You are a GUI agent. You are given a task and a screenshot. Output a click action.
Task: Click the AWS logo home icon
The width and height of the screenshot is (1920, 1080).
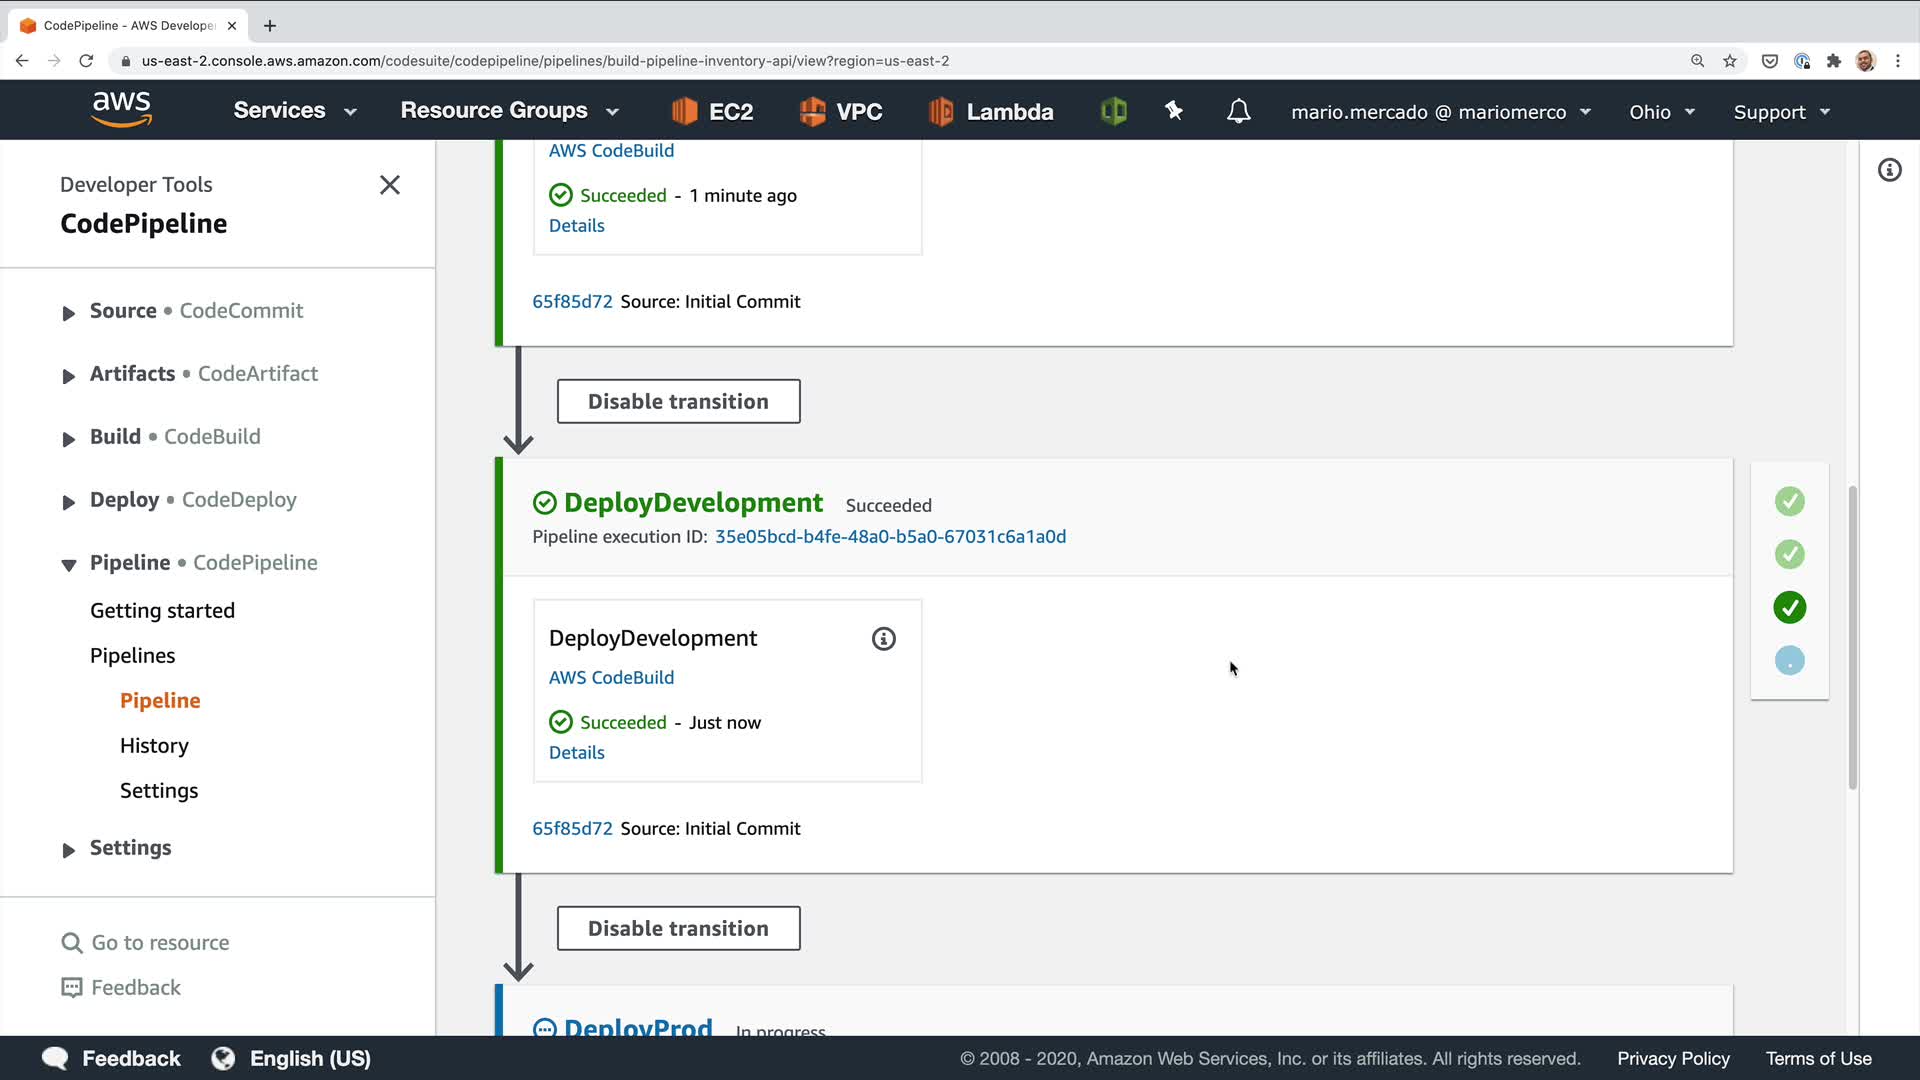coord(121,109)
